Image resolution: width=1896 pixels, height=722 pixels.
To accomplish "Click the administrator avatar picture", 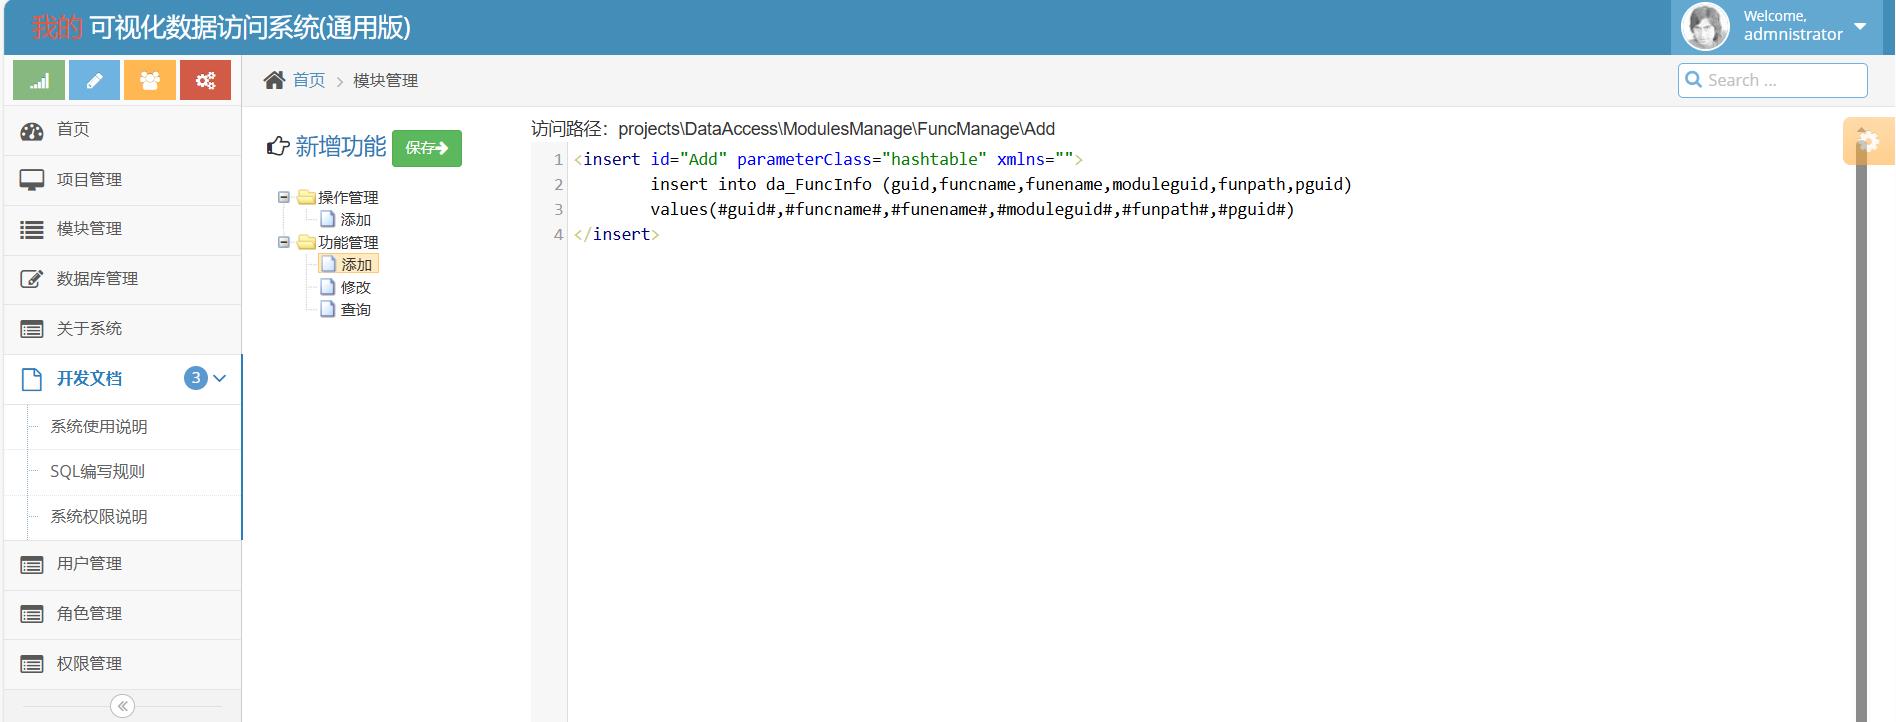I will (1705, 27).
